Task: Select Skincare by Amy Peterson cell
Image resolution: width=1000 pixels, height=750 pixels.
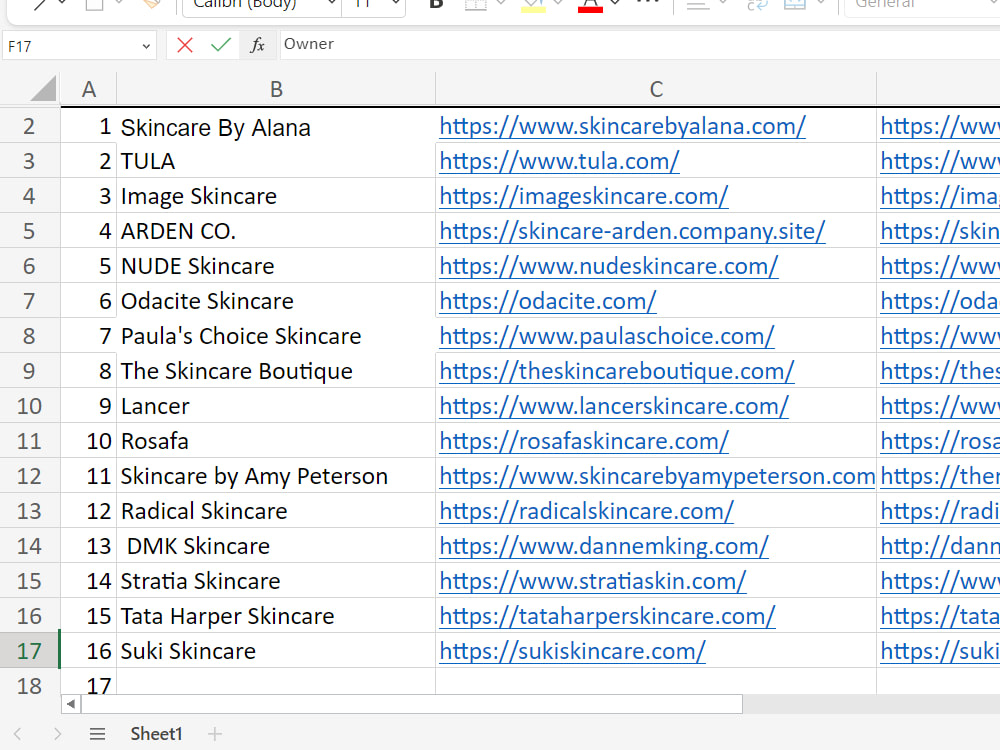Action: (x=276, y=476)
